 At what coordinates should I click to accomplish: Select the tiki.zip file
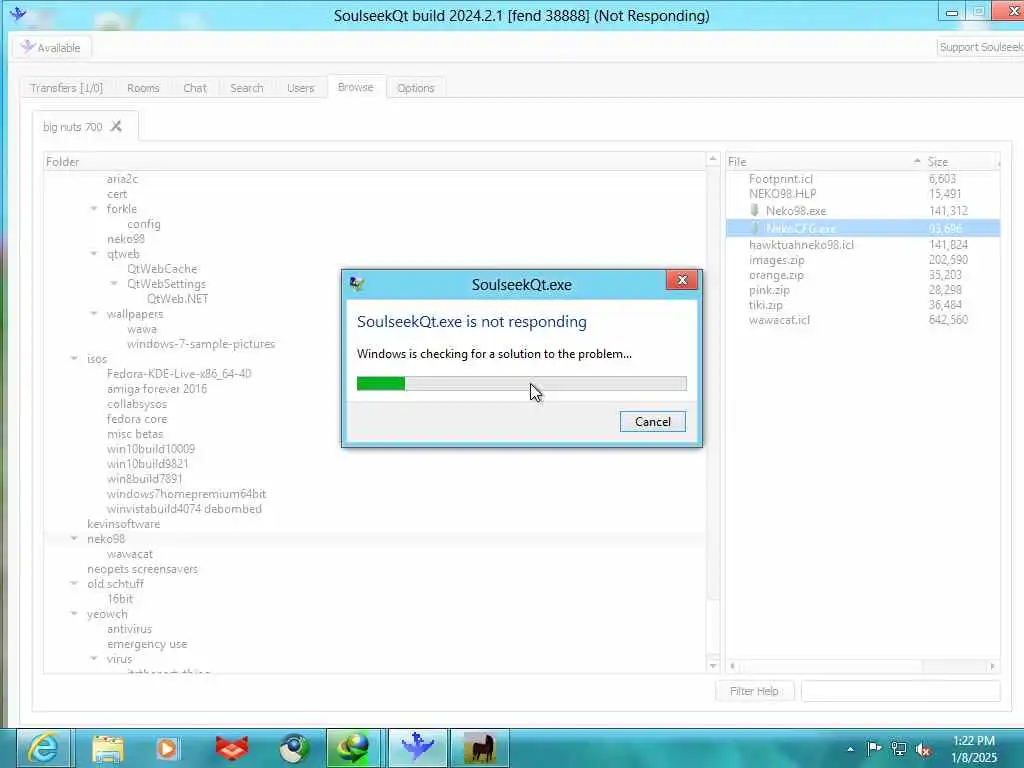(x=765, y=305)
